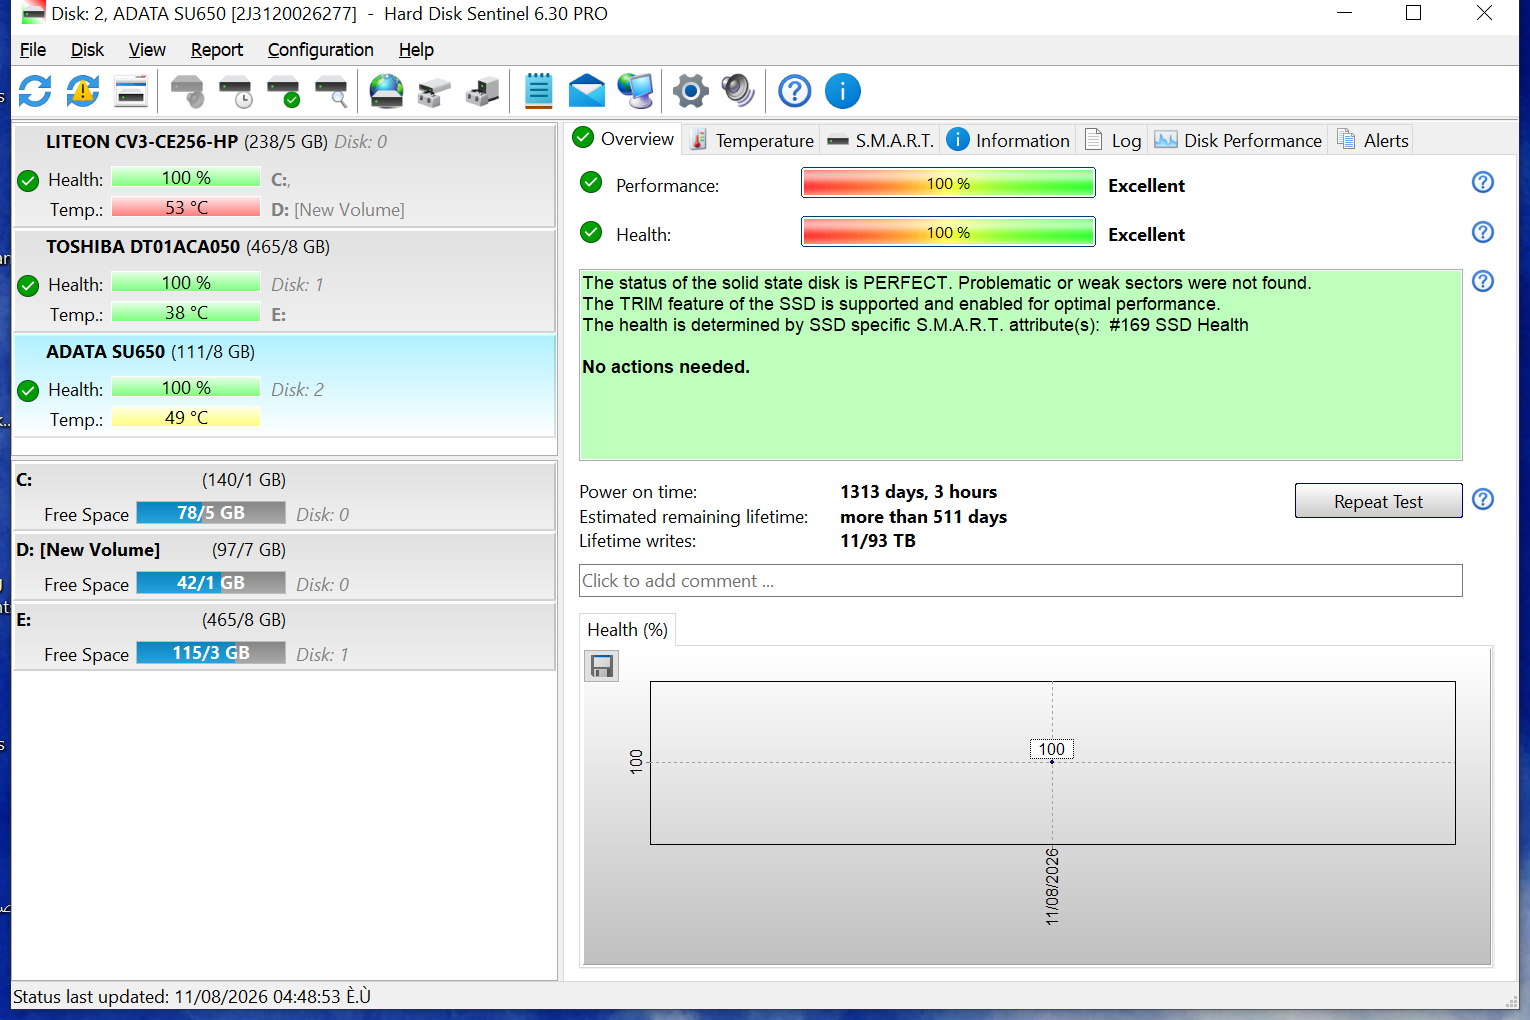This screenshot has height=1020, width=1530.
Task: Click the save floppy icon above health chart
Action: pos(602,666)
